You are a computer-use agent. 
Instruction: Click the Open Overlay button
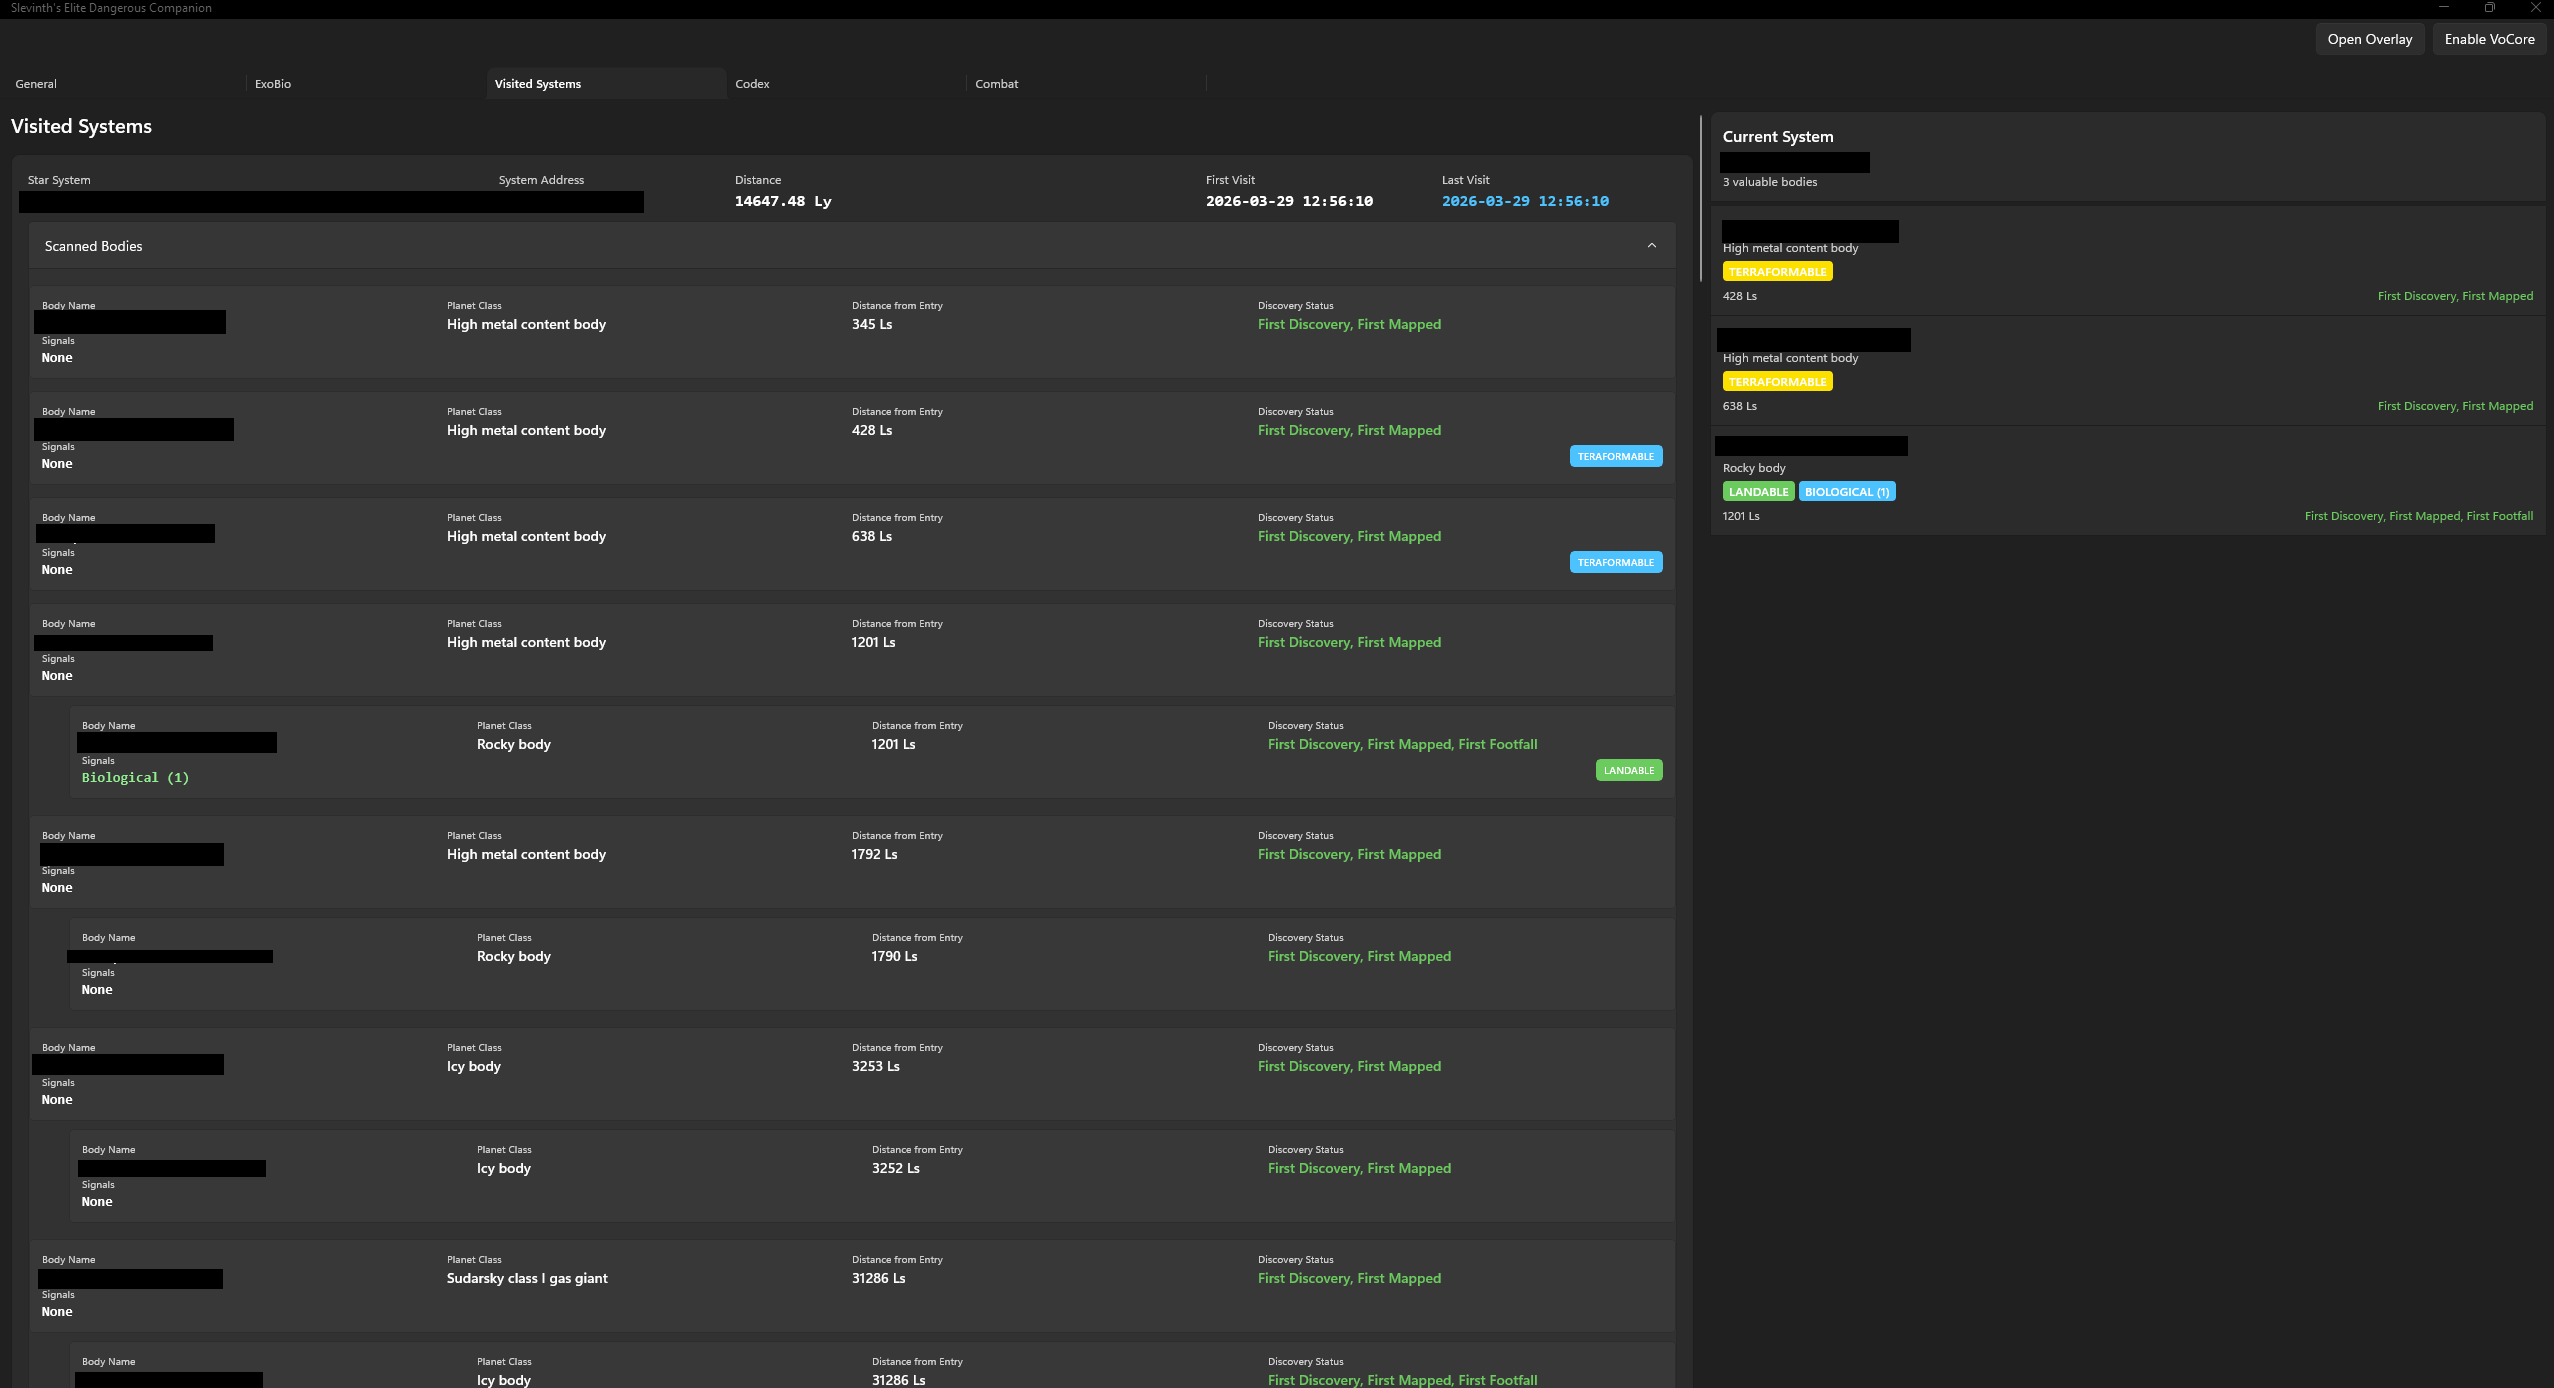(x=2369, y=39)
